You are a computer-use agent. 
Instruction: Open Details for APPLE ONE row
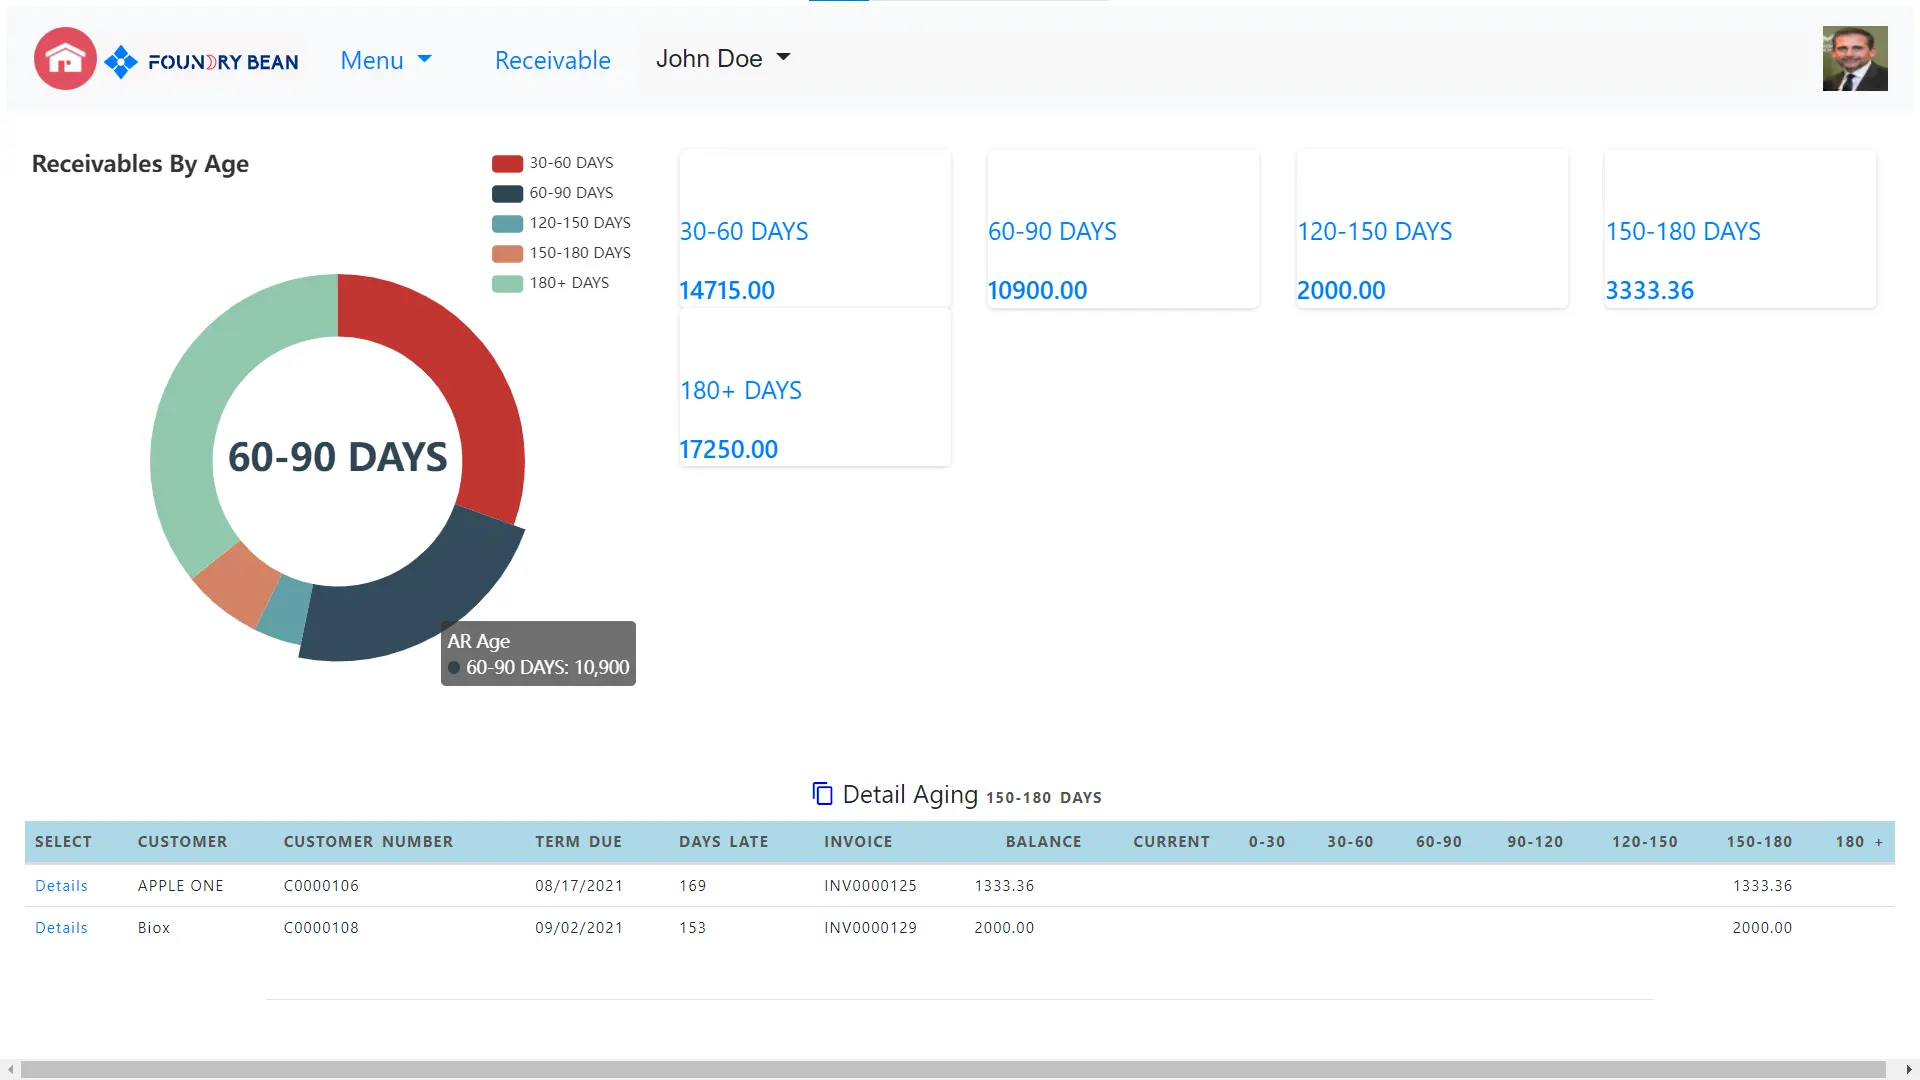[x=61, y=886]
